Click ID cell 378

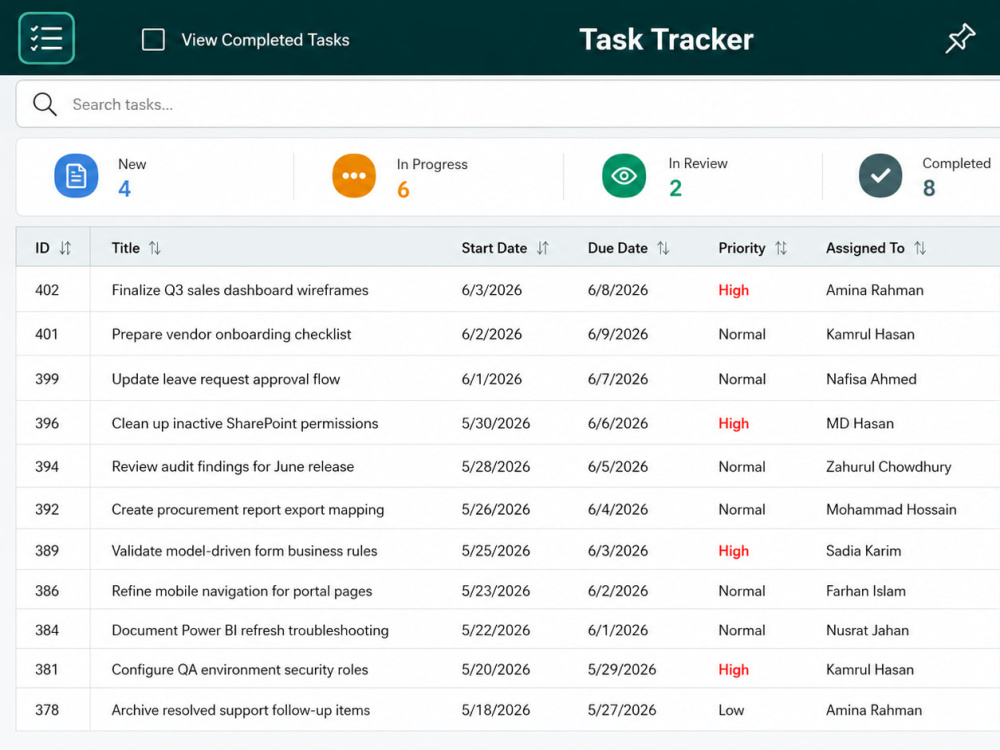point(47,710)
